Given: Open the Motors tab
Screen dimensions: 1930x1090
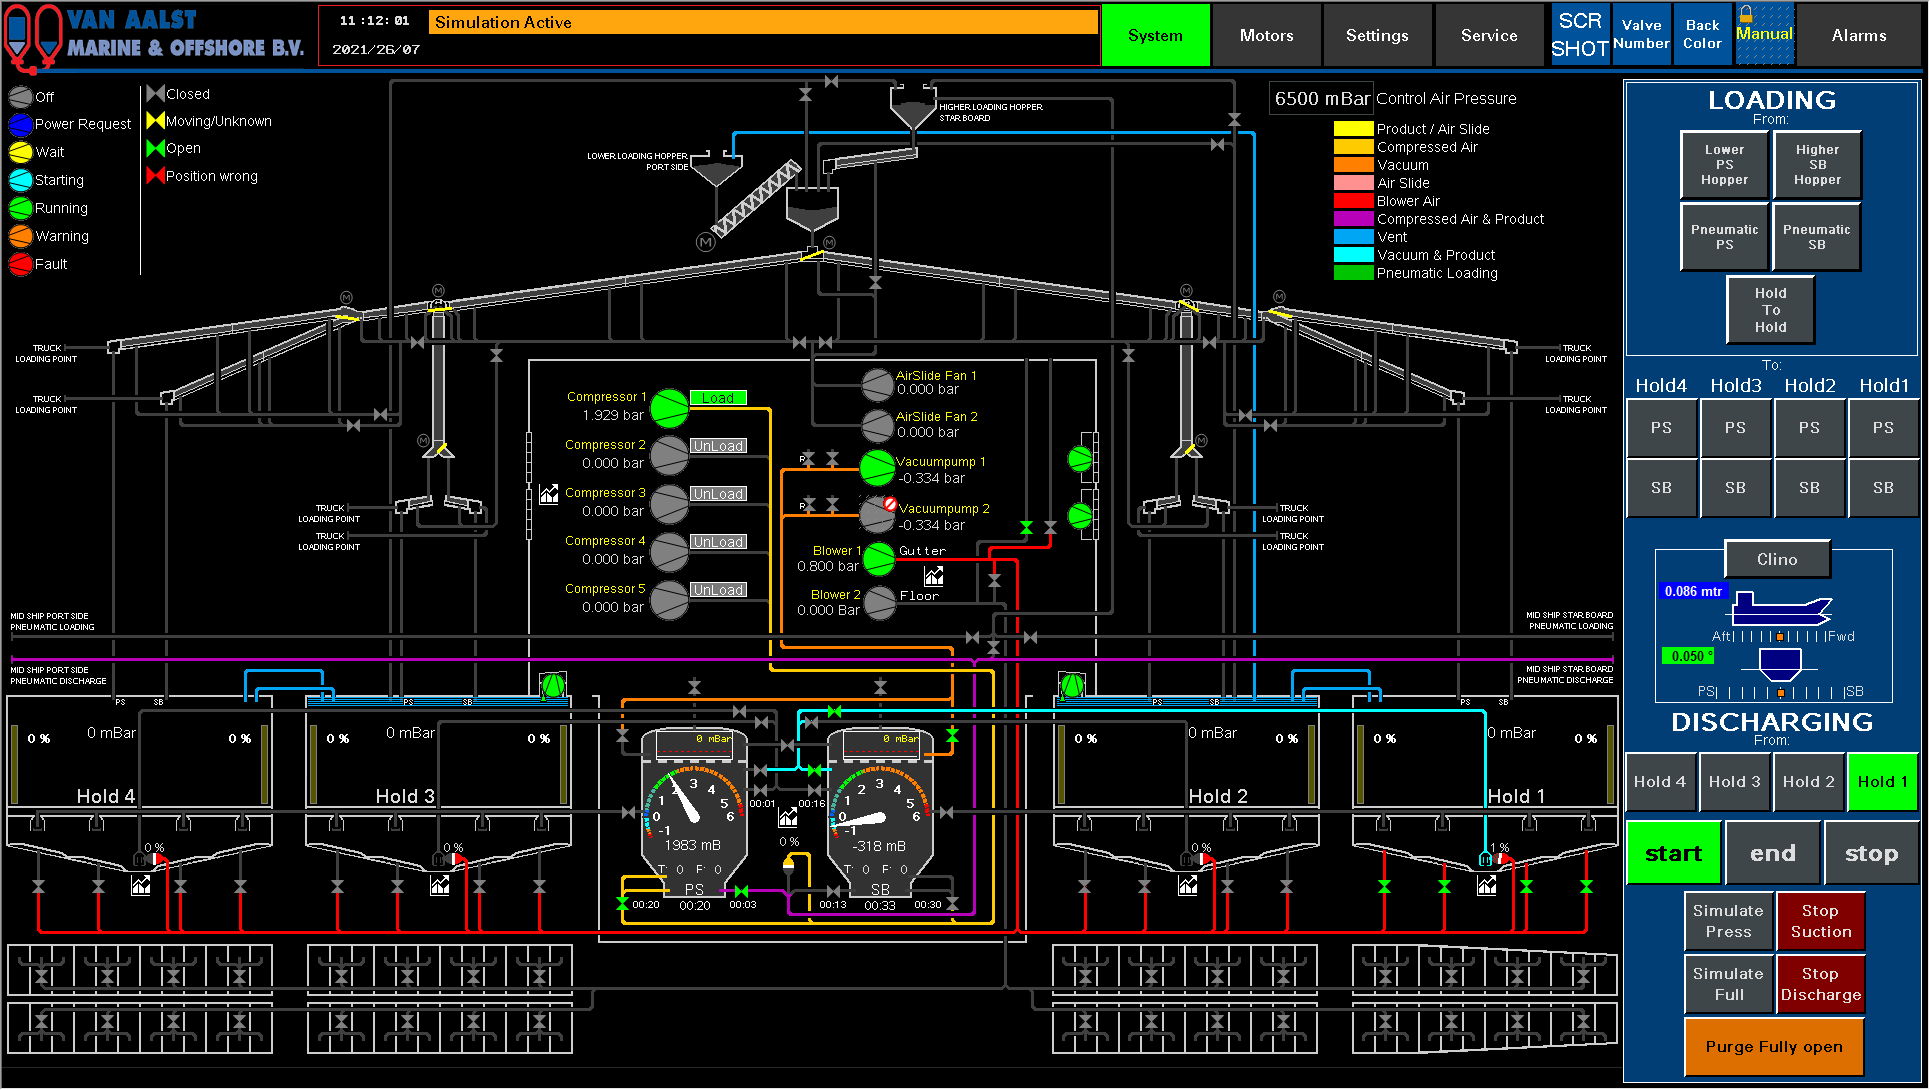Looking at the screenshot, I should pyautogui.click(x=1266, y=35).
